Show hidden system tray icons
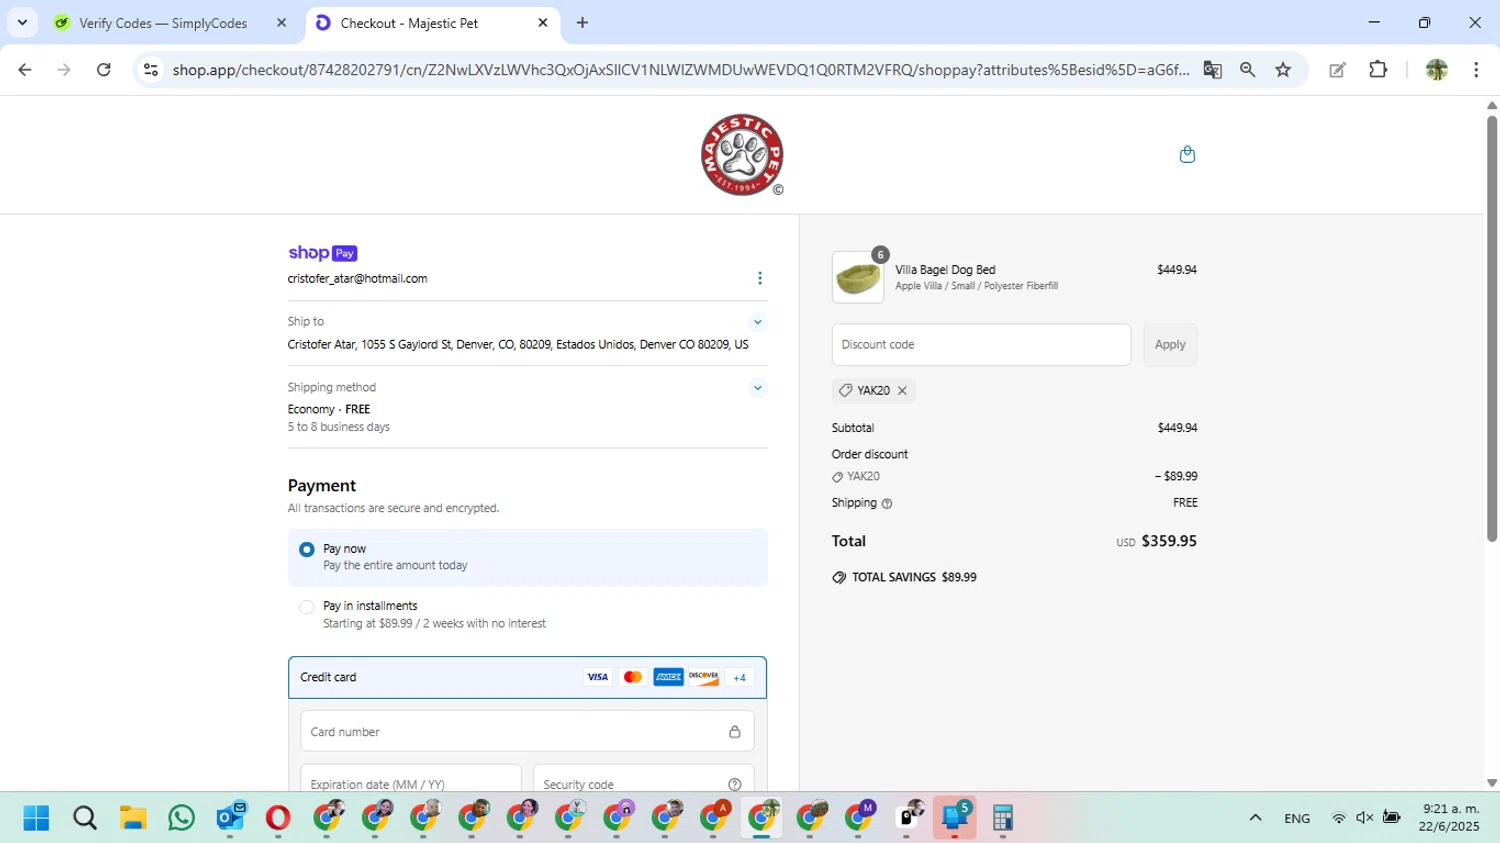The height and width of the screenshot is (843, 1500). click(1255, 818)
